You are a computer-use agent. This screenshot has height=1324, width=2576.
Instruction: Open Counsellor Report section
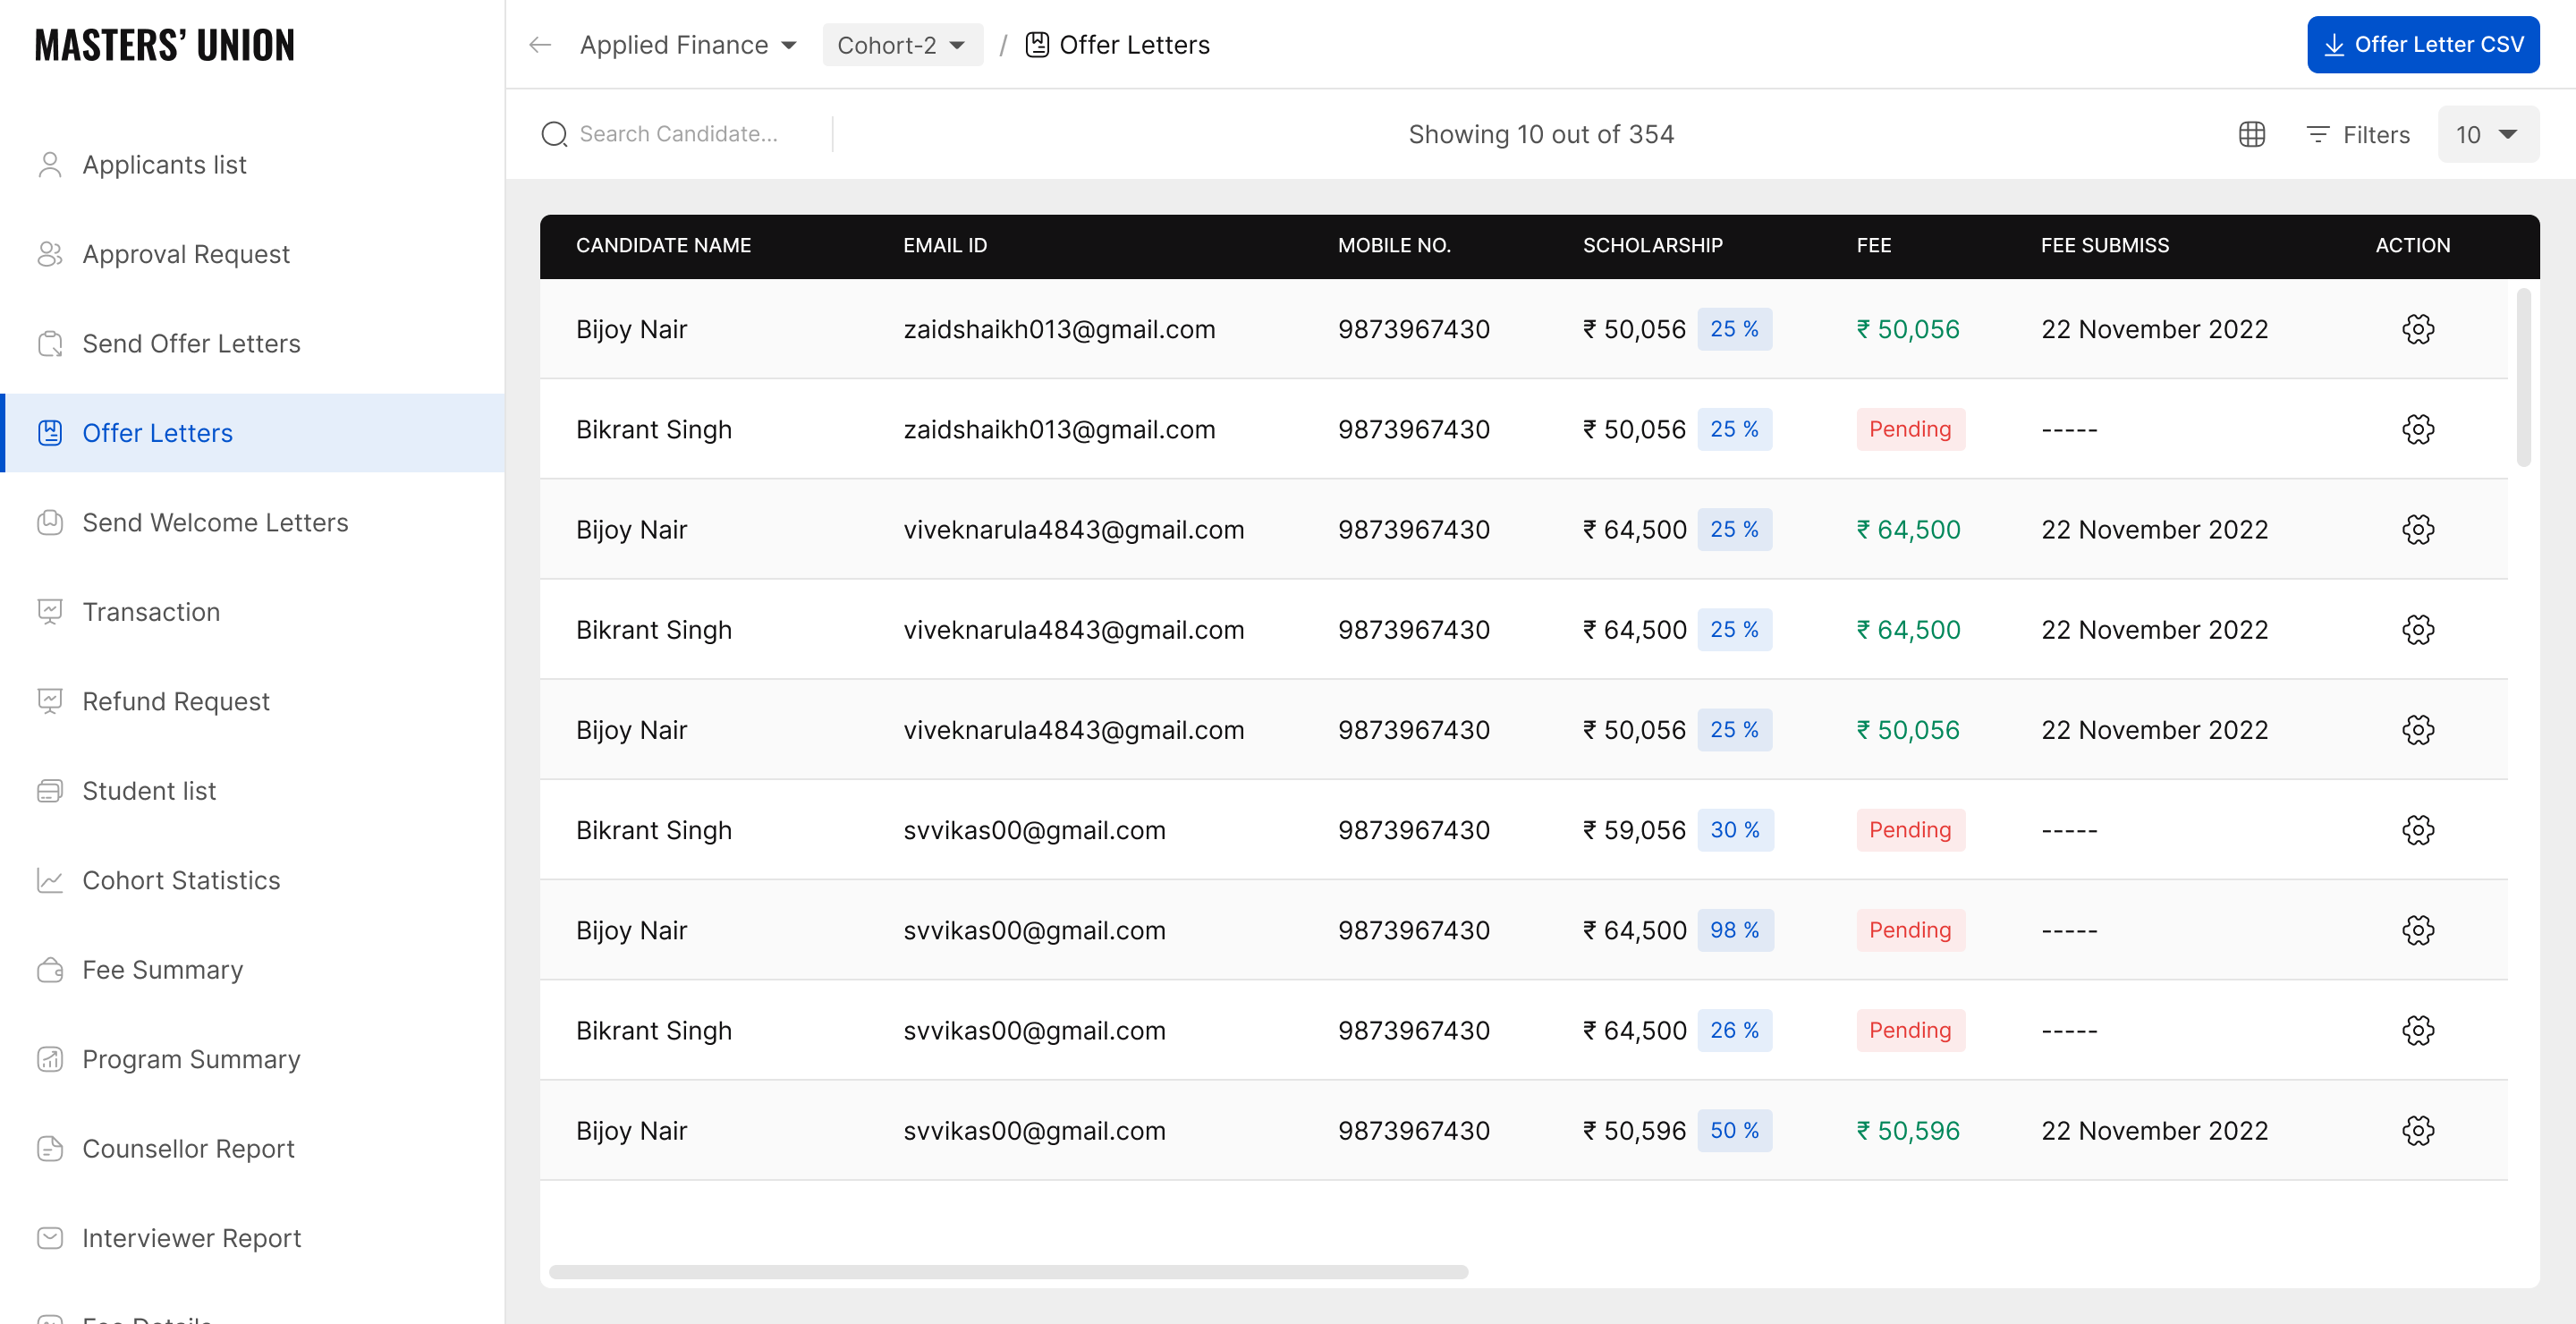(x=188, y=1148)
